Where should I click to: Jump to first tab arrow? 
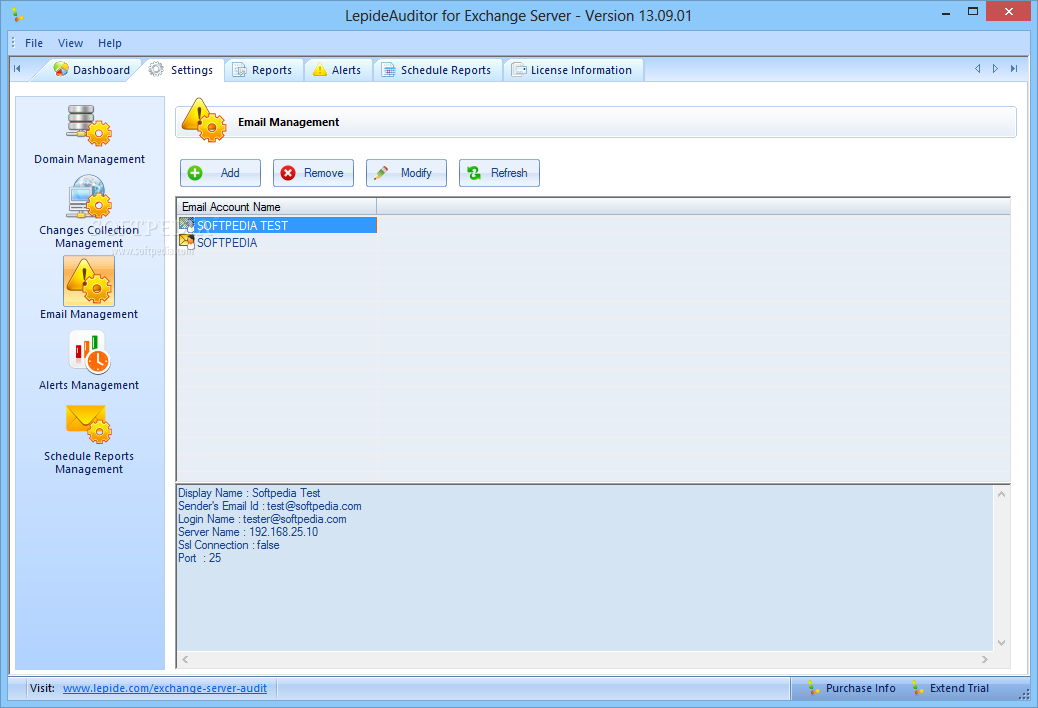17,68
